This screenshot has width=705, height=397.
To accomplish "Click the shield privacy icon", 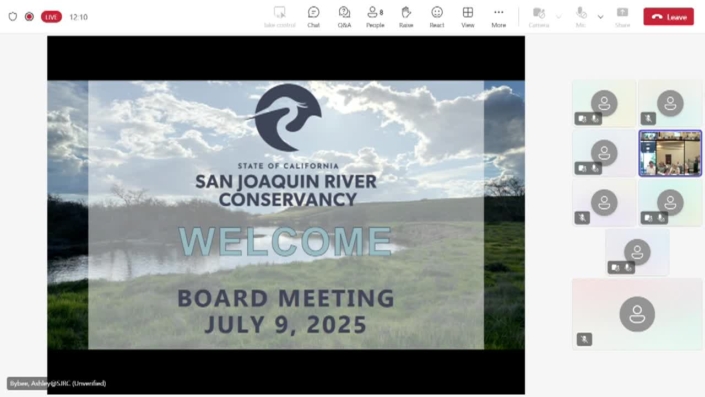I will [x=13, y=17].
